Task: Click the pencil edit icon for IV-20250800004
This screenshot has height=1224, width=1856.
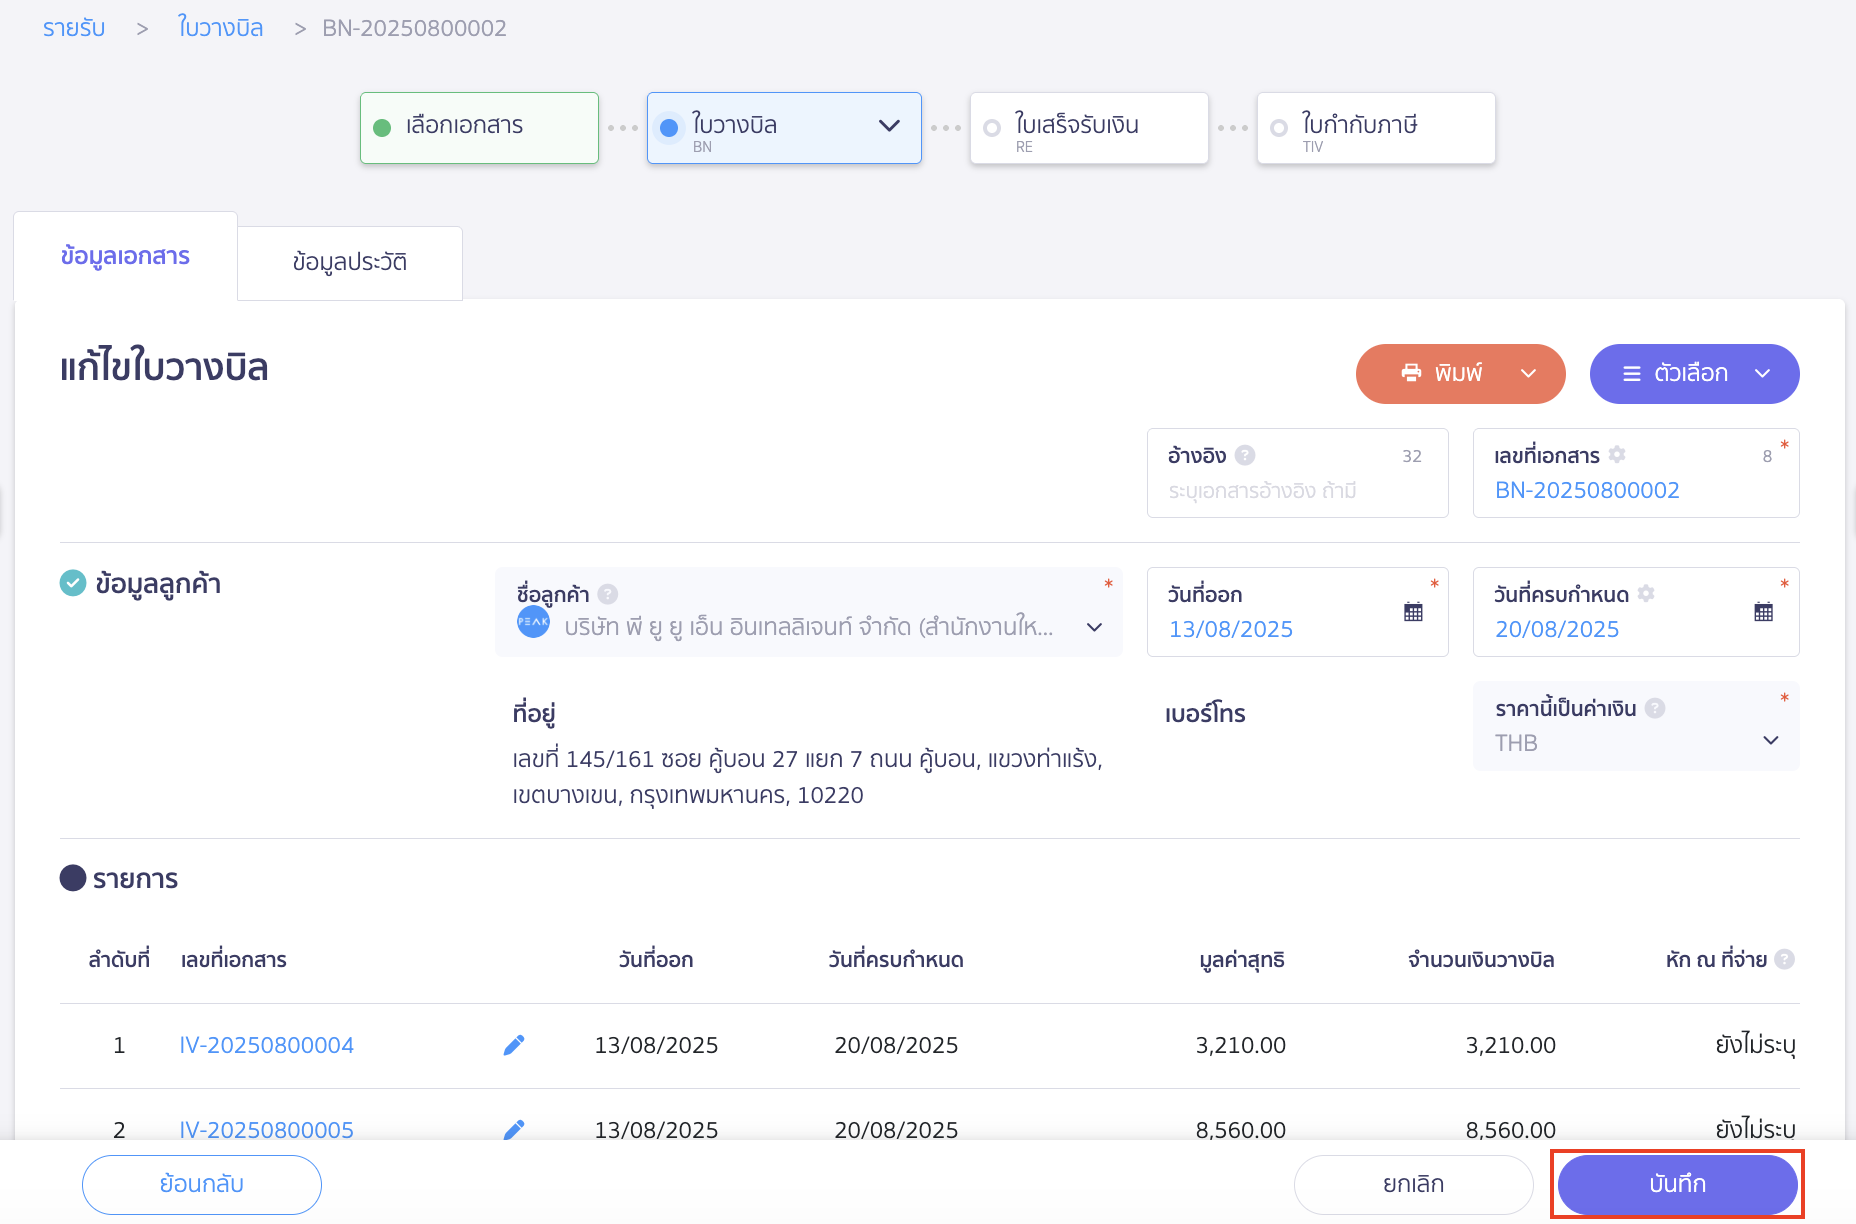Action: pos(514,1045)
